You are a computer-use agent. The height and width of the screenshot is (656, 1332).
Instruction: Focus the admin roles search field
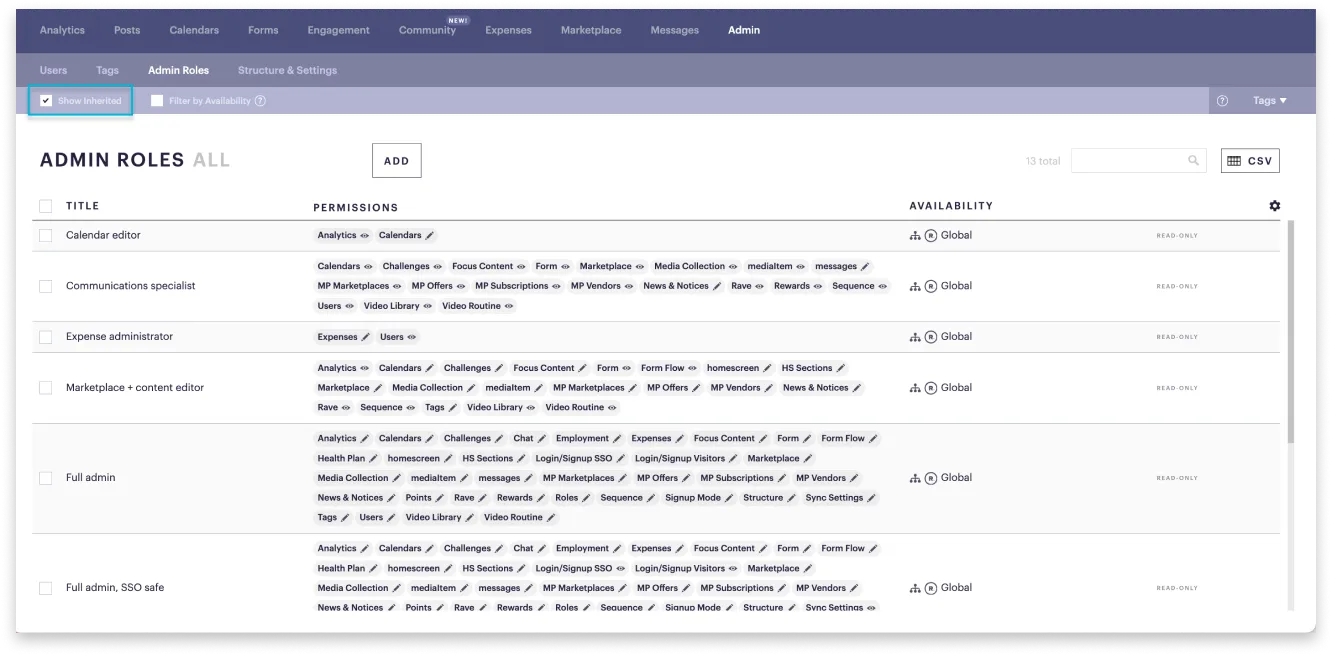click(x=1138, y=160)
